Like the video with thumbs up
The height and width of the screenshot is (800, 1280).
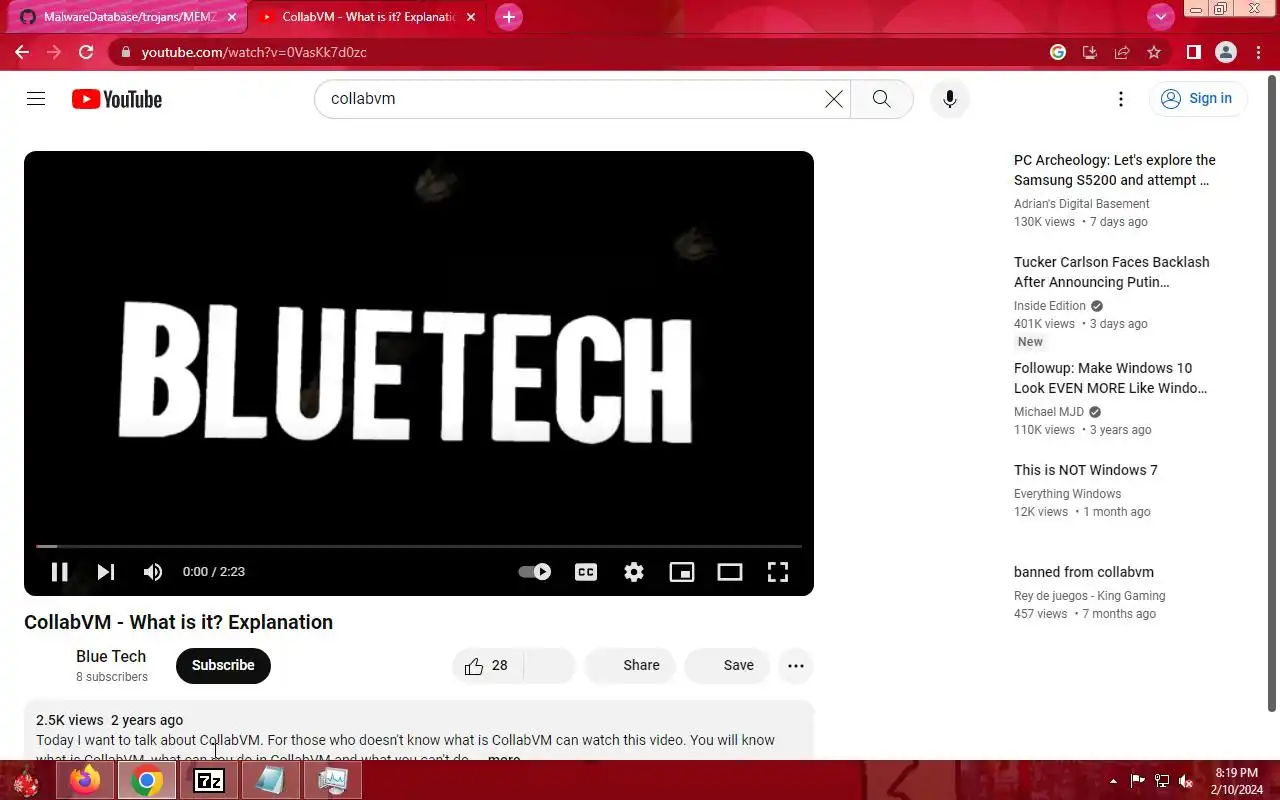coord(487,666)
